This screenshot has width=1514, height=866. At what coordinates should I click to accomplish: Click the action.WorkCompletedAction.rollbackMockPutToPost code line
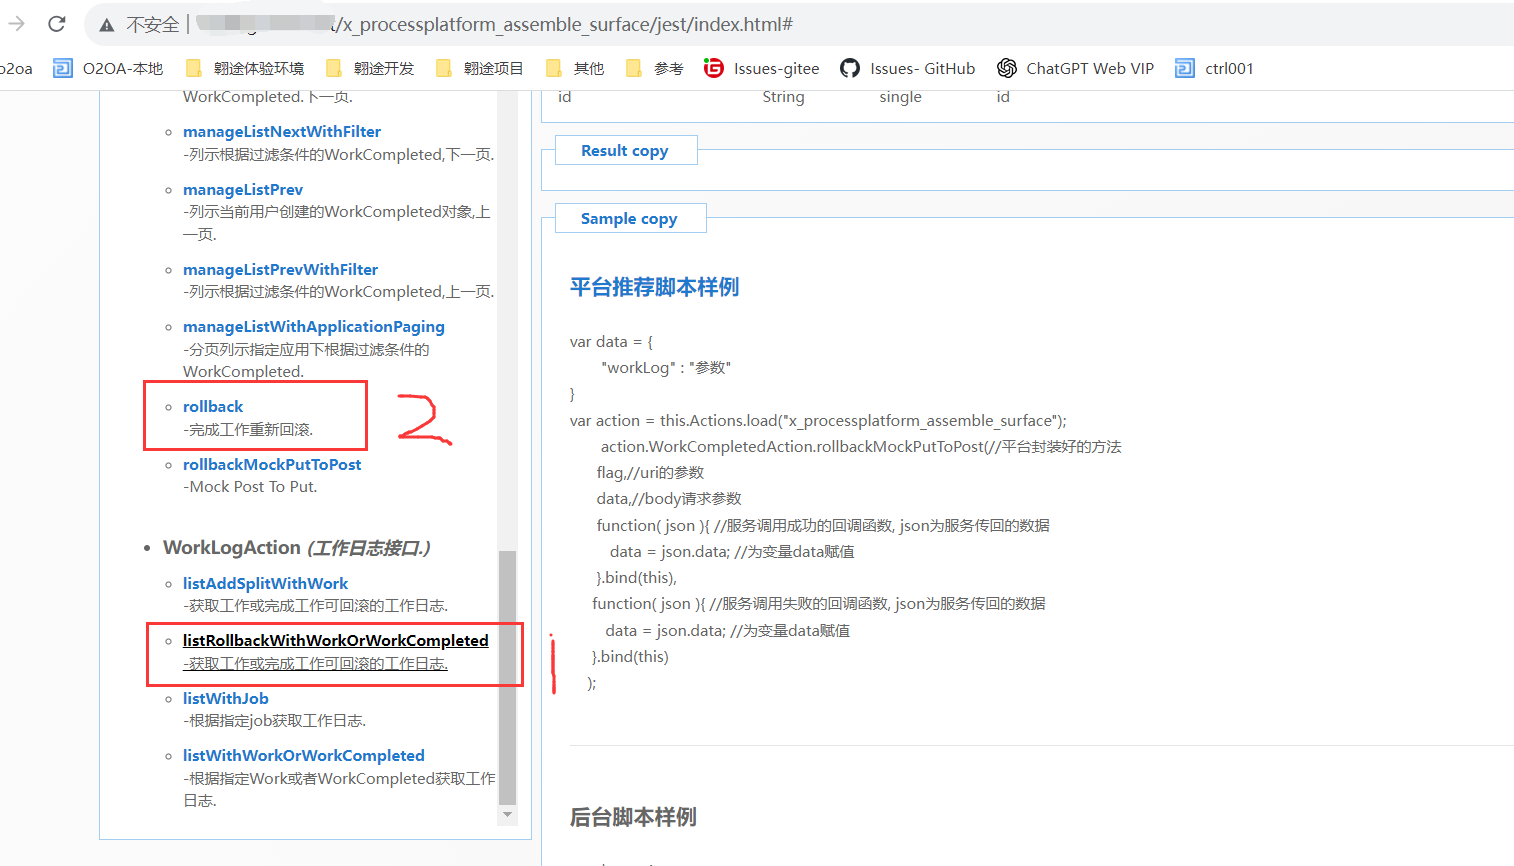coord(861,446)
